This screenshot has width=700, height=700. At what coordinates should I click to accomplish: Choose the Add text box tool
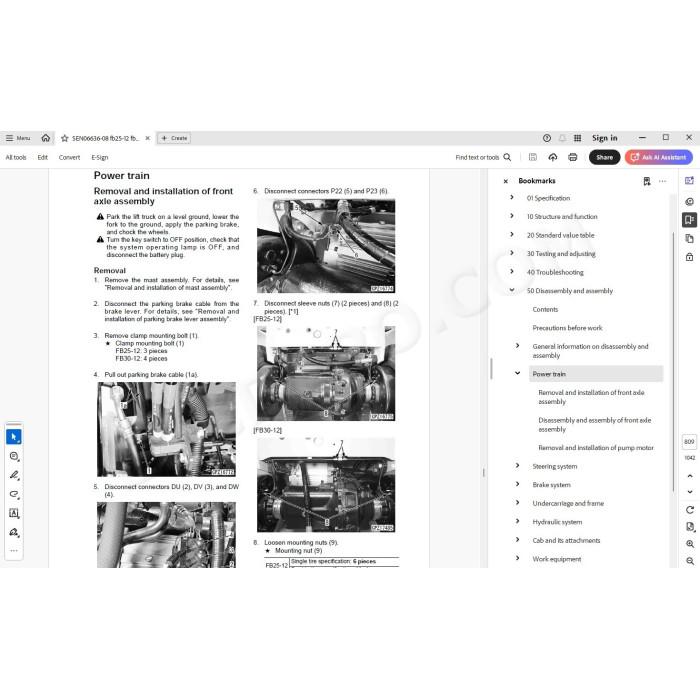coord(14,513)
